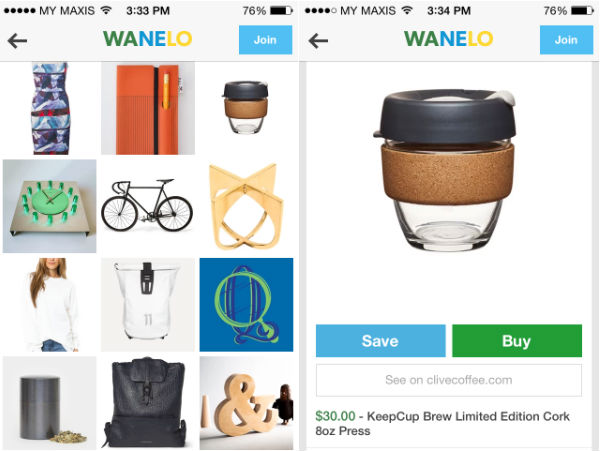Click the Join button on the product screen
This screenshot has height=451, width=600.
click(x=566, y=40)
